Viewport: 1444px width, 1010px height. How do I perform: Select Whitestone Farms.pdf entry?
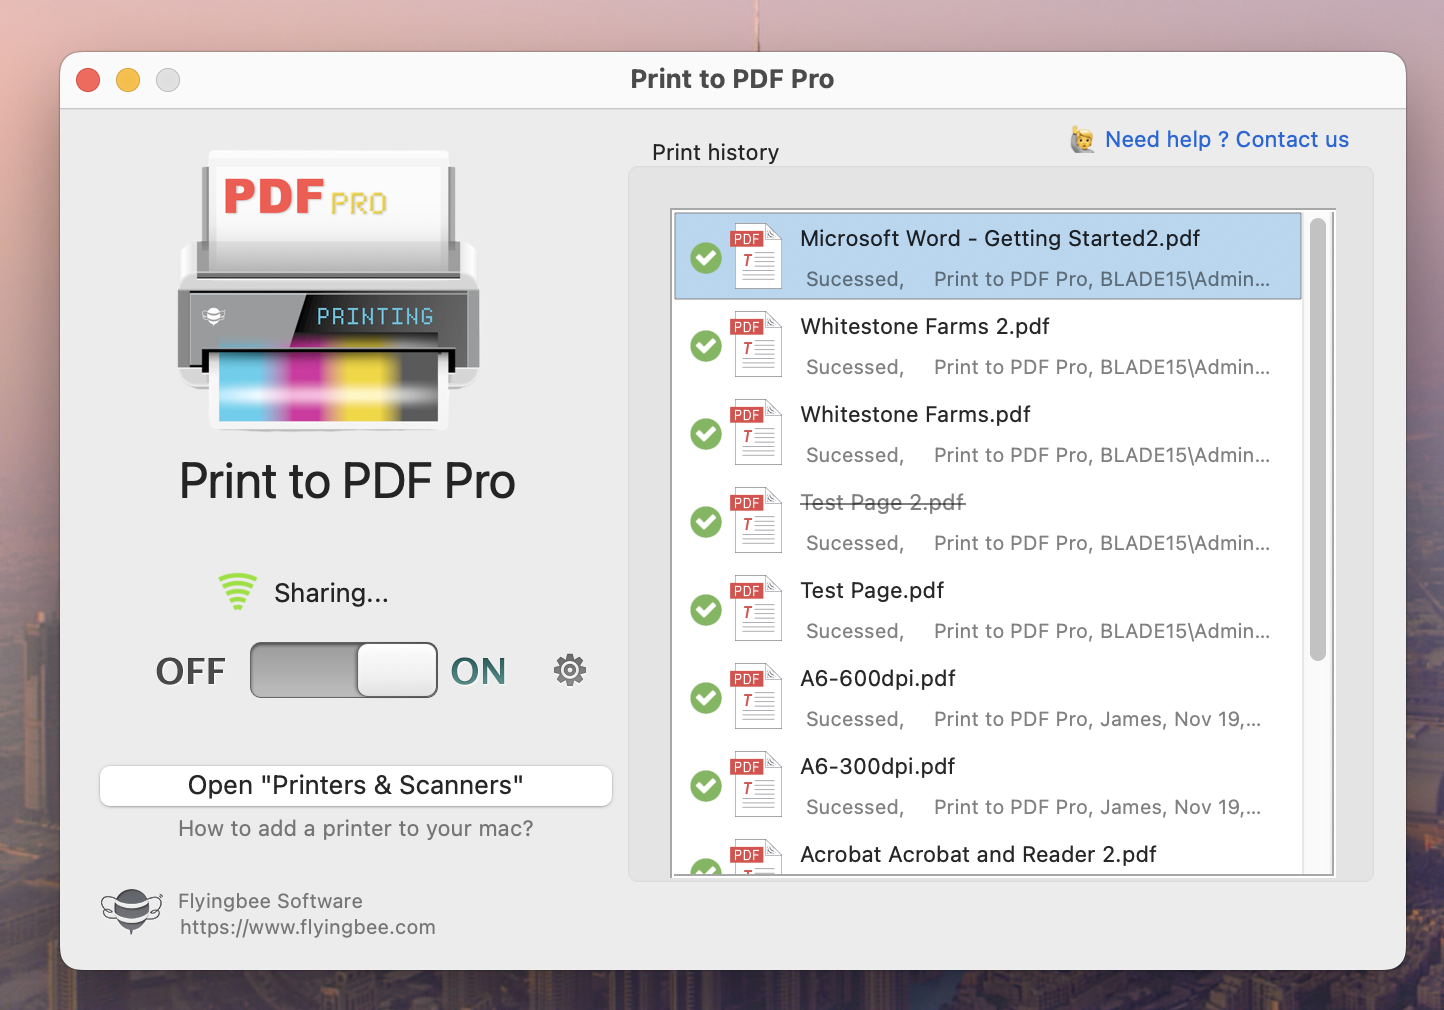988,432
